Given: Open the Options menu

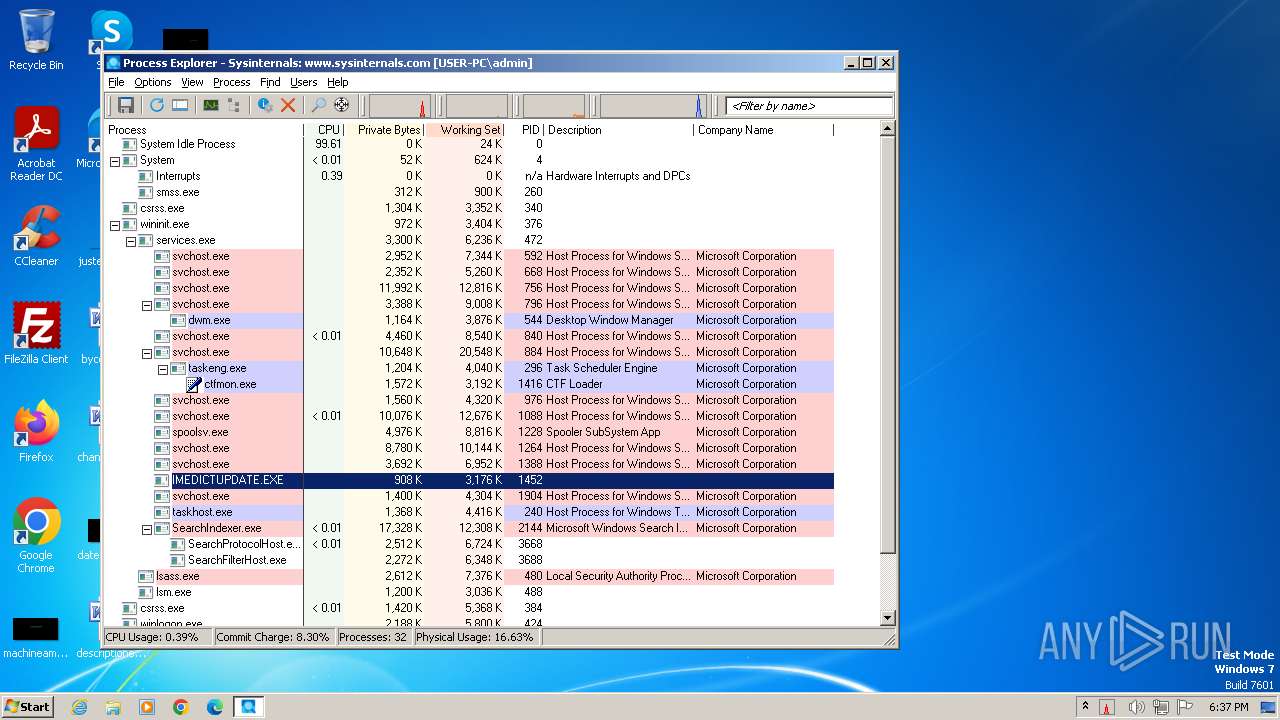Looking at the screenshot, I should pyautogui.click(x=153, y=82).
